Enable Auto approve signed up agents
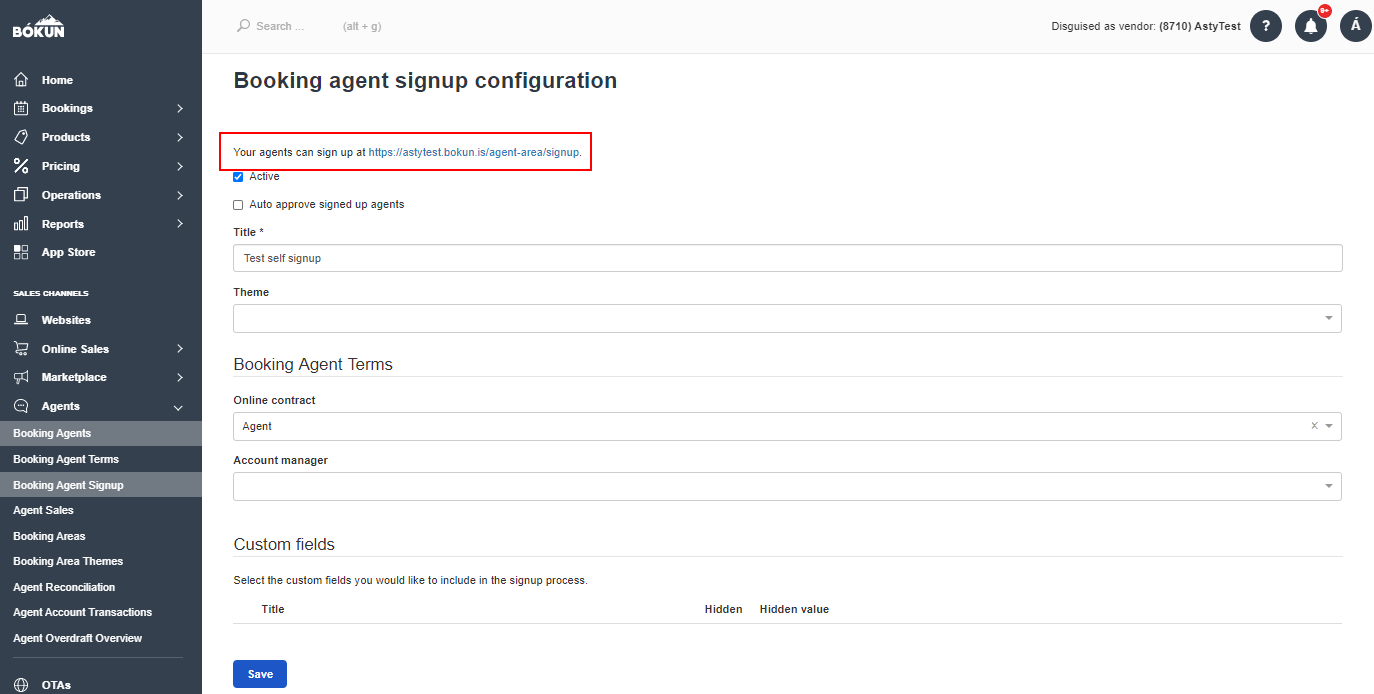Image resolution: width=1374 pixels, height=694 pixels. tap(238, 205)
